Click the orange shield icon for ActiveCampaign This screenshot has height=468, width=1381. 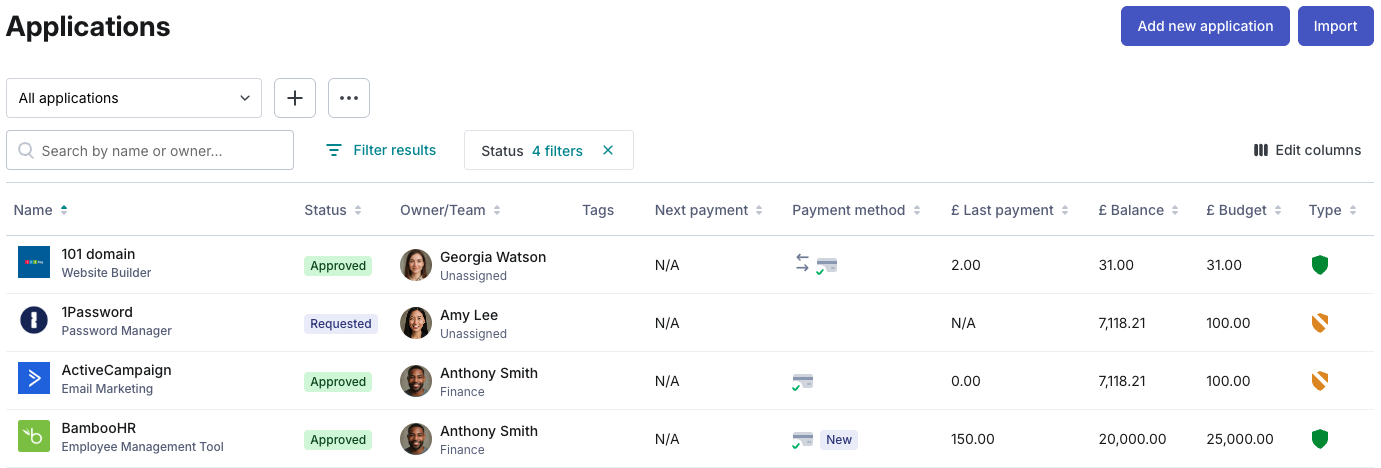1320,381
